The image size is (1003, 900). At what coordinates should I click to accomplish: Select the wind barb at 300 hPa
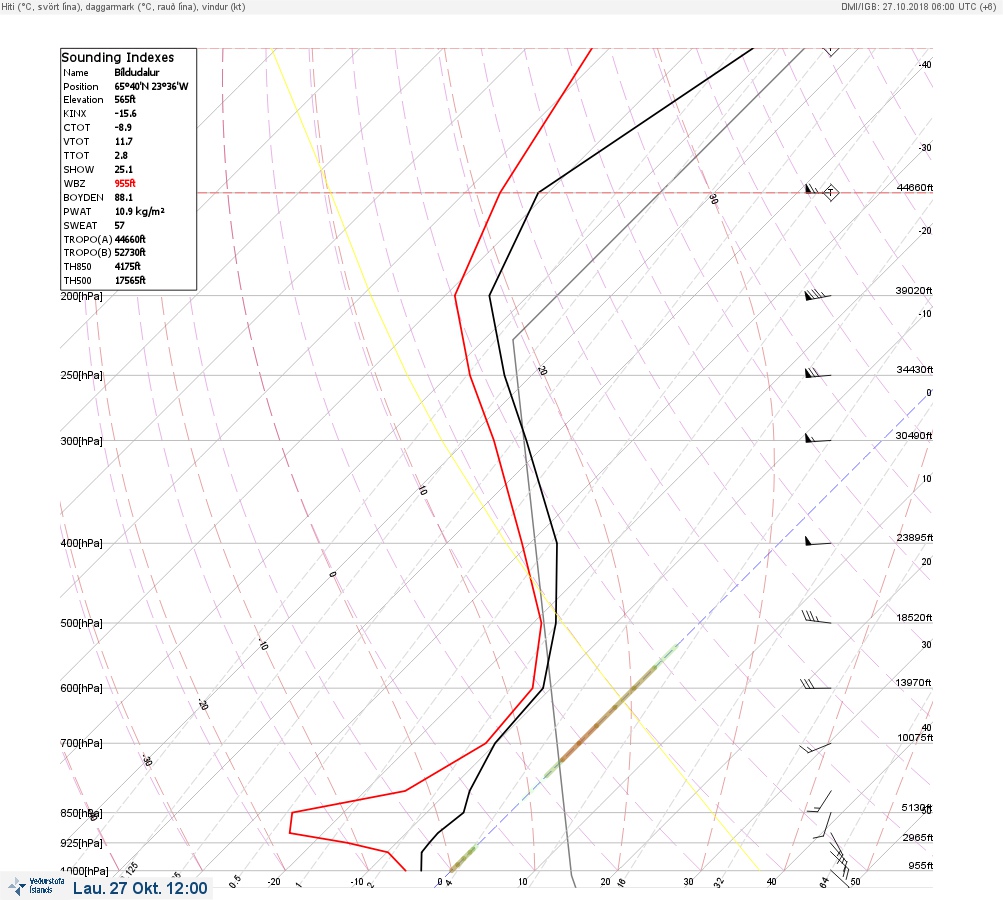(x=817, y=439)
